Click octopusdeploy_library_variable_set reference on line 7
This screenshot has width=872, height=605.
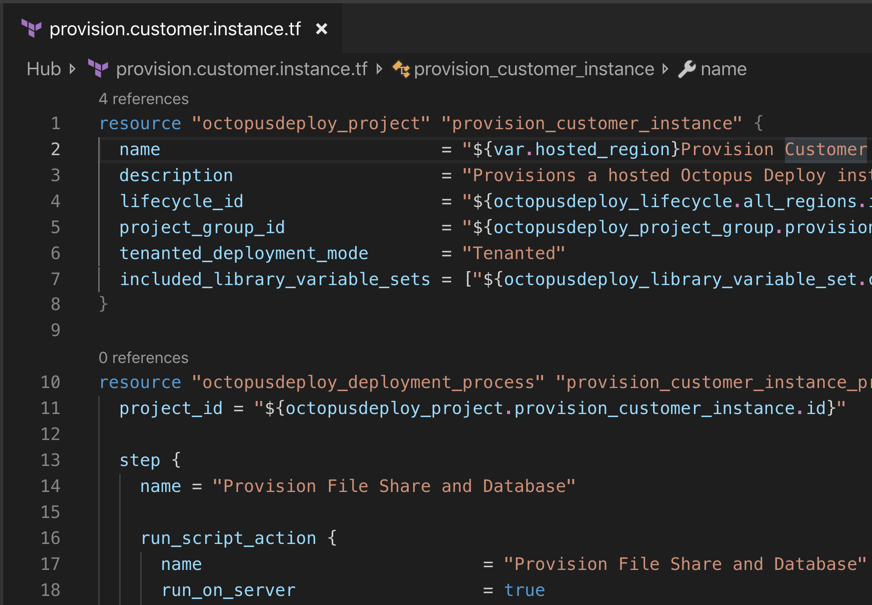(680, 279)
